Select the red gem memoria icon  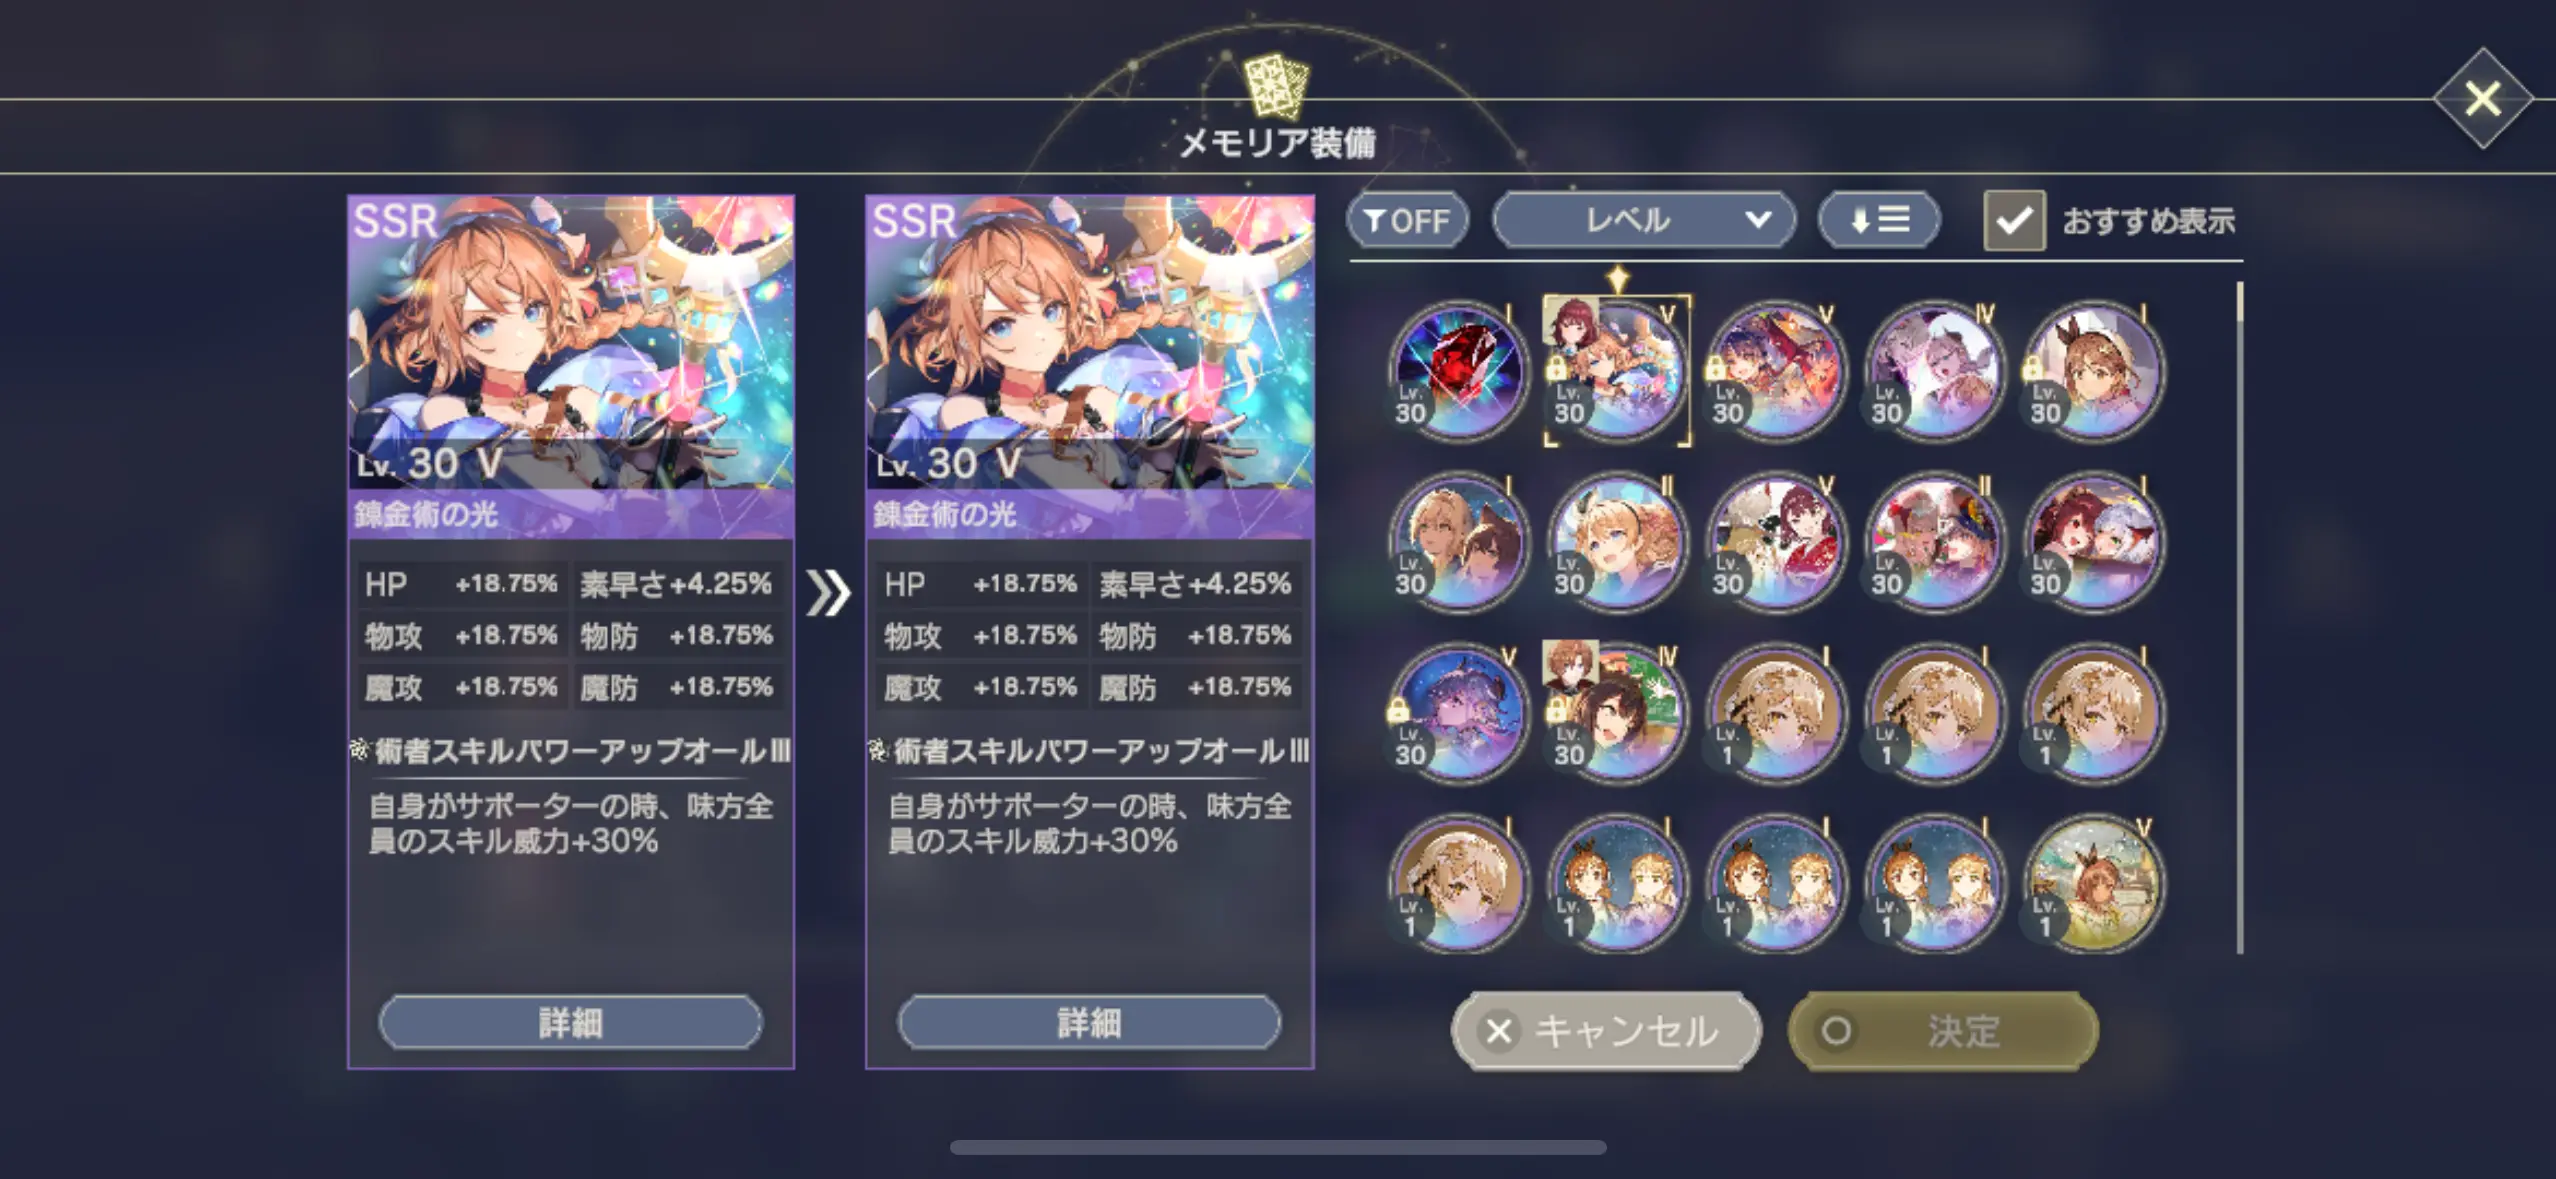pyautogui.click(x=1458, y=371)
